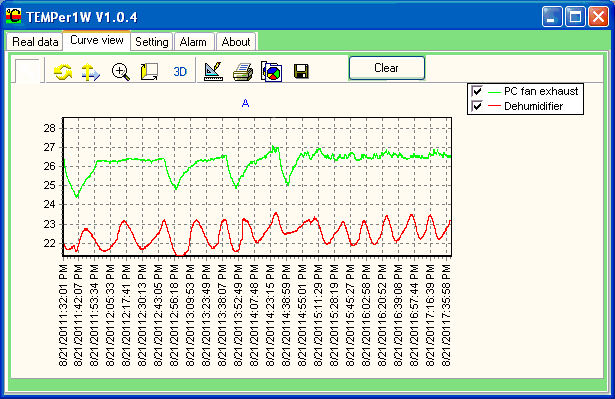
Task: Click the 8/21/2011 7:35:58 PM axis label
Action: [x=447, y=315]
